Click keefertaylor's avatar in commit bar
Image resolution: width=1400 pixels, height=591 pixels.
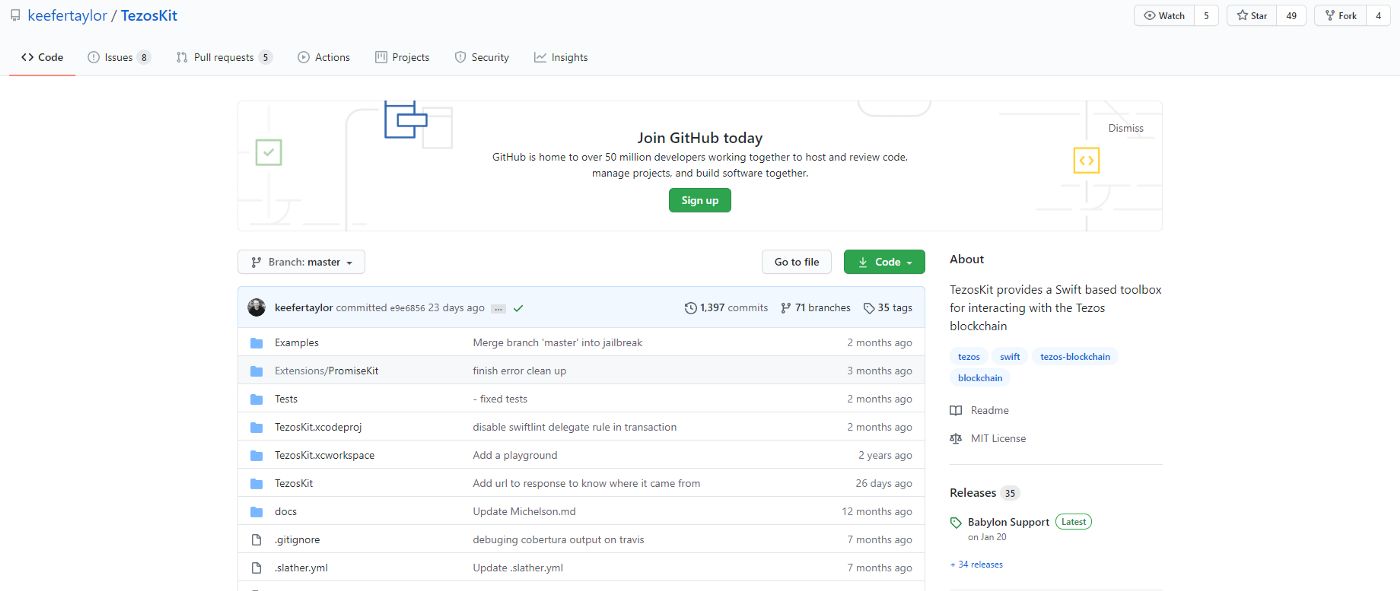click(257, 308)
